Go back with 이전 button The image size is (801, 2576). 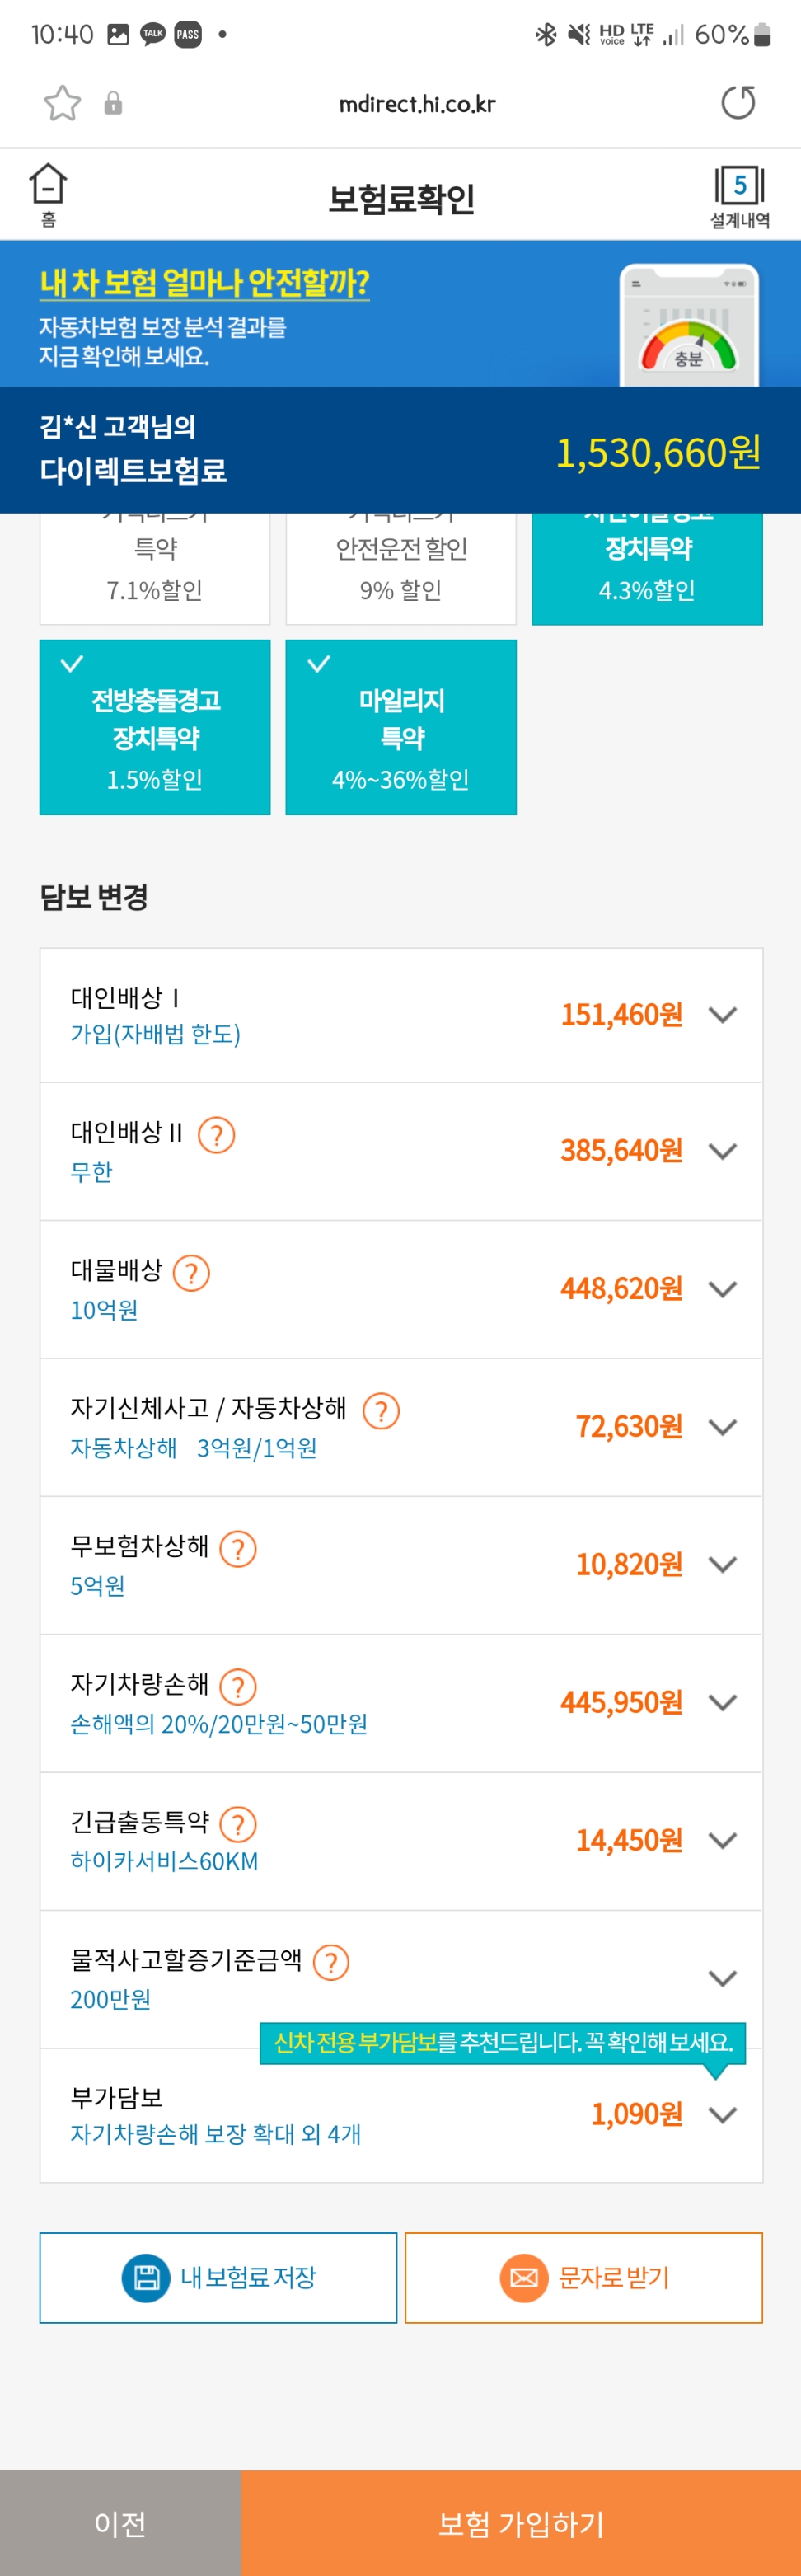tap(120, 2523)
